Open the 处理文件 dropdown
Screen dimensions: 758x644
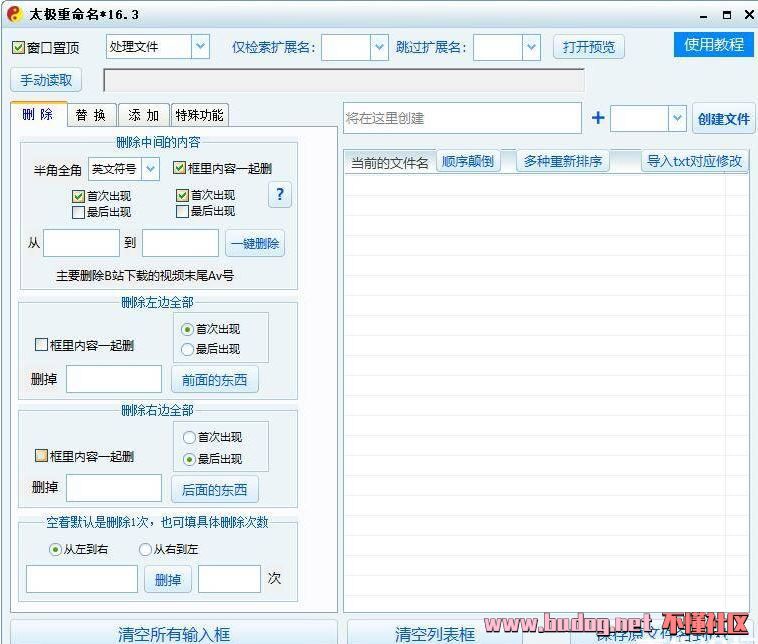200,46
